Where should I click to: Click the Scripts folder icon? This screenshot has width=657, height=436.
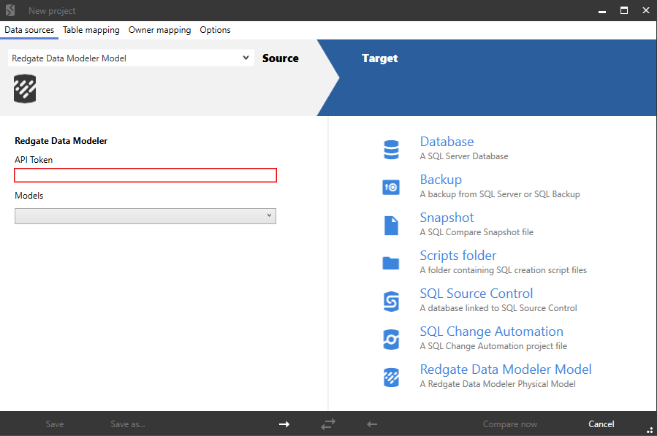(391, 263)
